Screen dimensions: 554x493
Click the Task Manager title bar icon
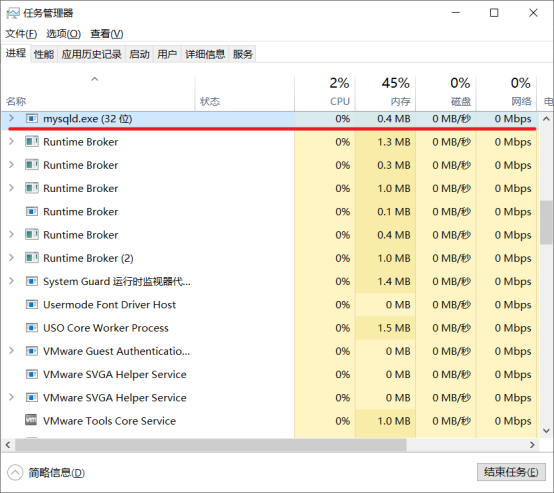pyautogui.click(x=13, y=13)
